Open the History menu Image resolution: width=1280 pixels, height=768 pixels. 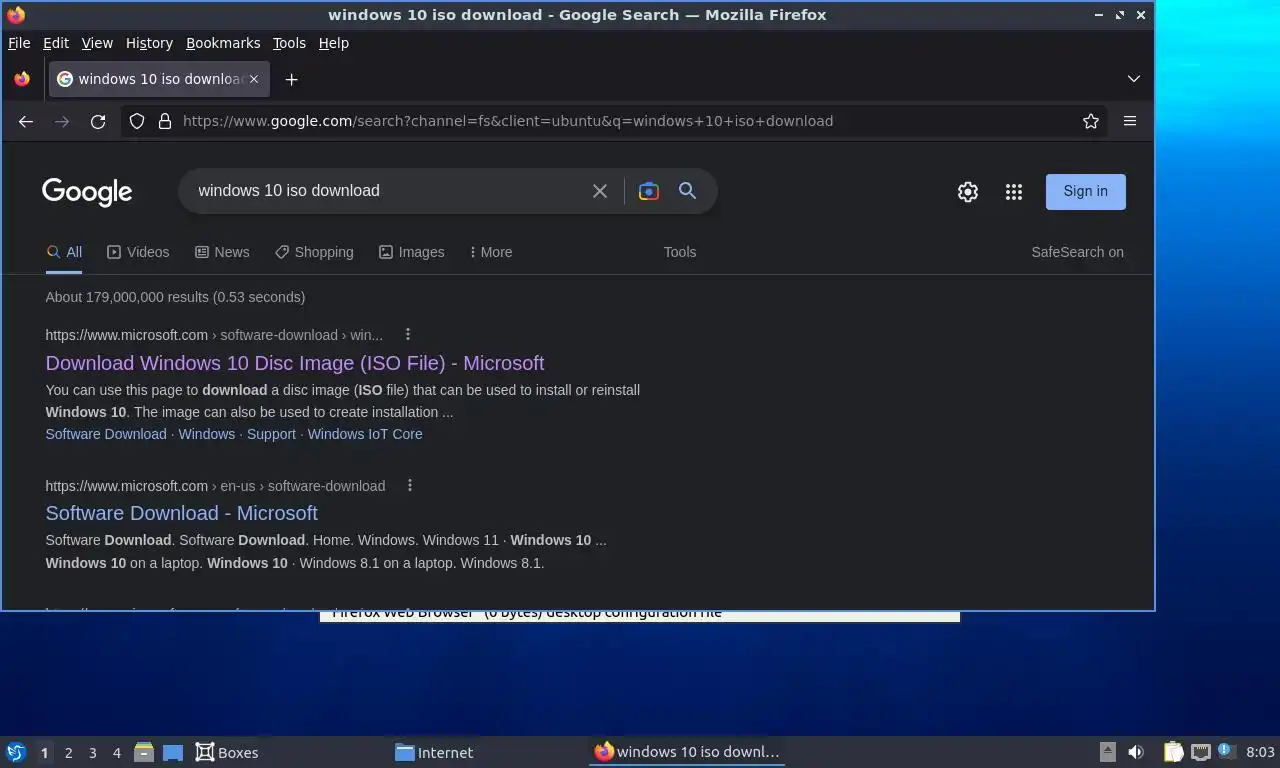click(x=149, y=43)
